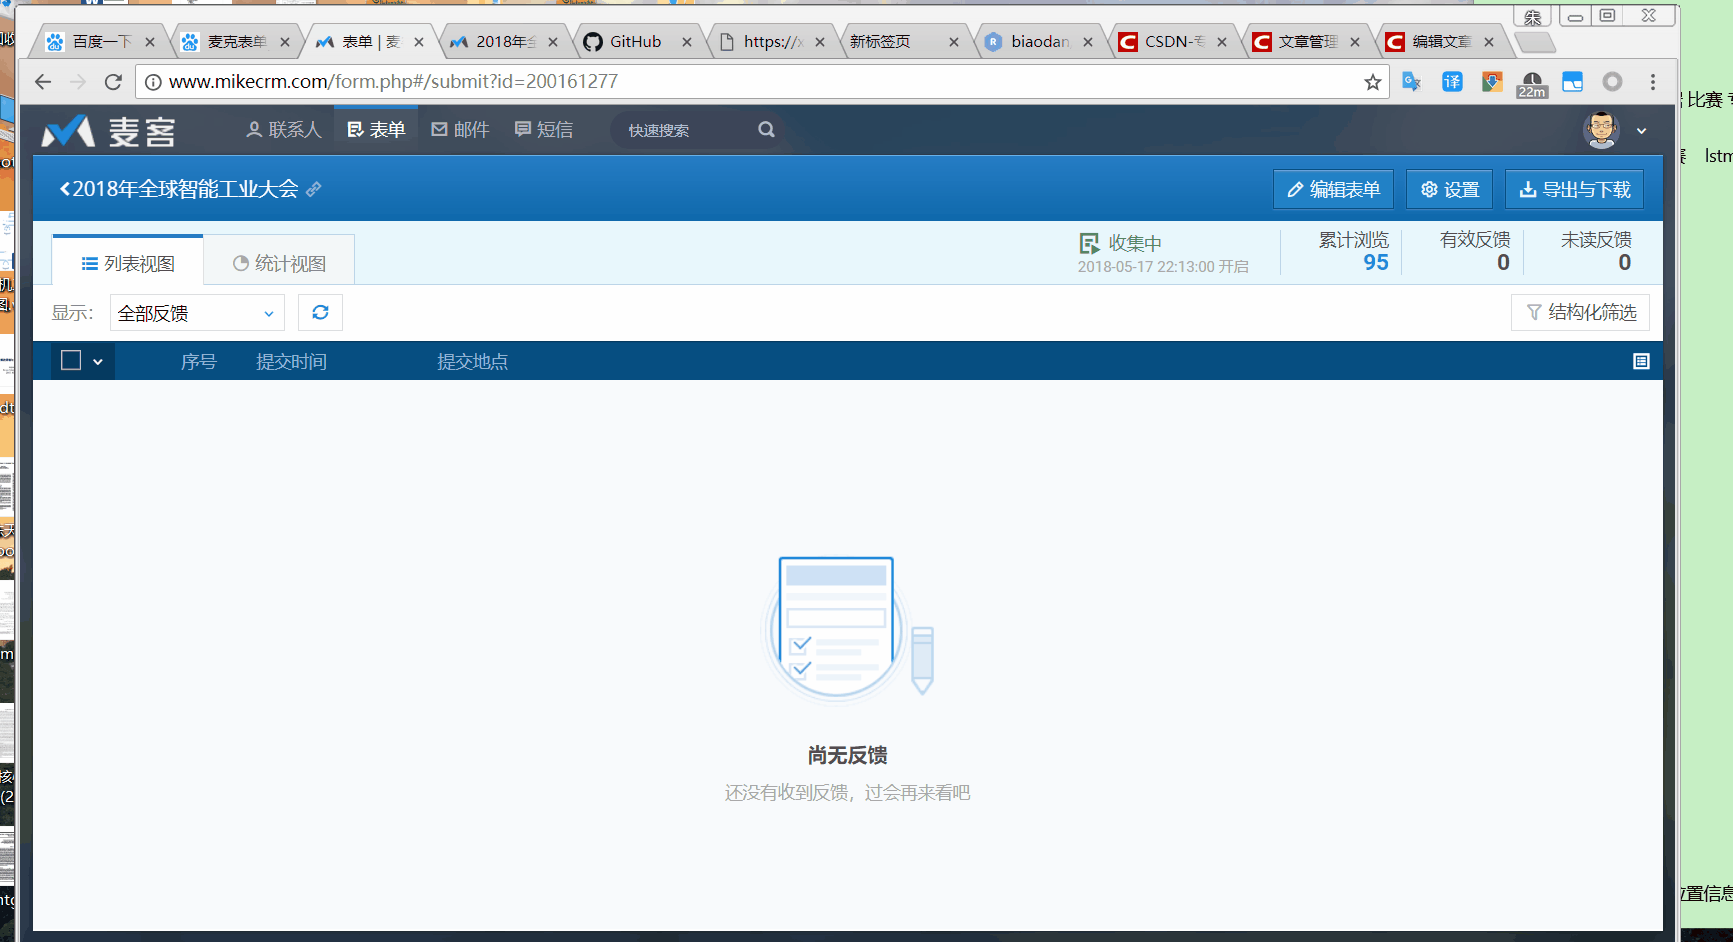The image size is (1733, 942).
Task: Open the 结构化筛选 filter
Action: point(1581,313)
